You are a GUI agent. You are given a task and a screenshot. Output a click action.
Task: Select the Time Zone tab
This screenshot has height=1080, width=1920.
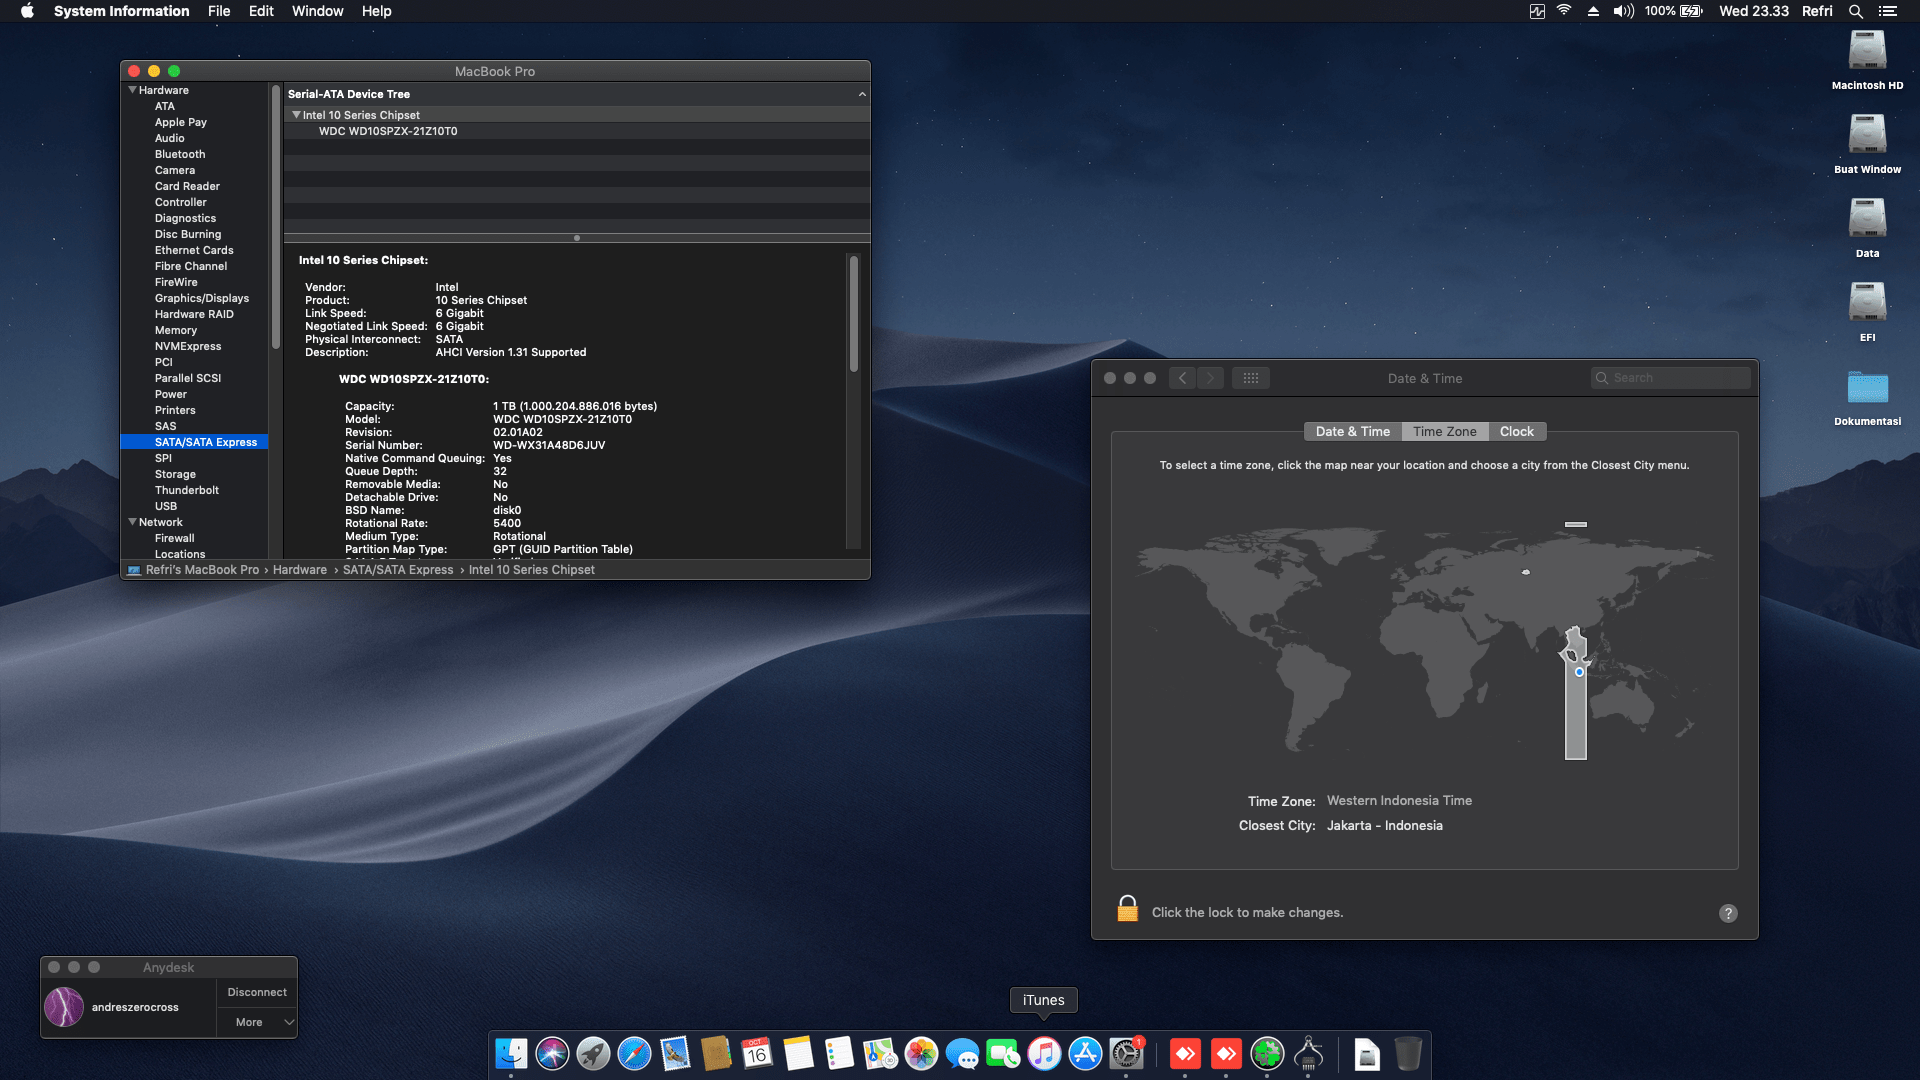1444,431
